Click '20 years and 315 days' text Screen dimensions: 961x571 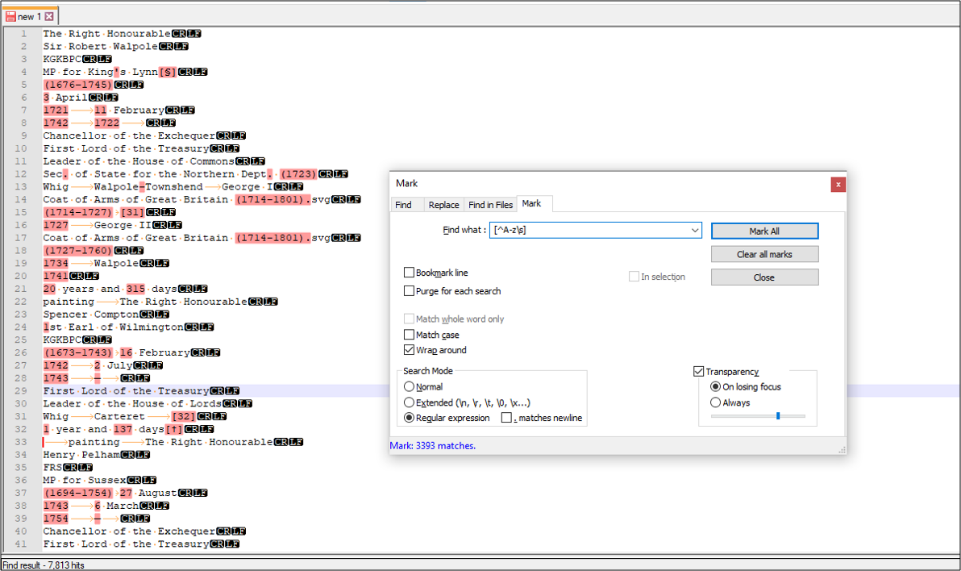110,289
